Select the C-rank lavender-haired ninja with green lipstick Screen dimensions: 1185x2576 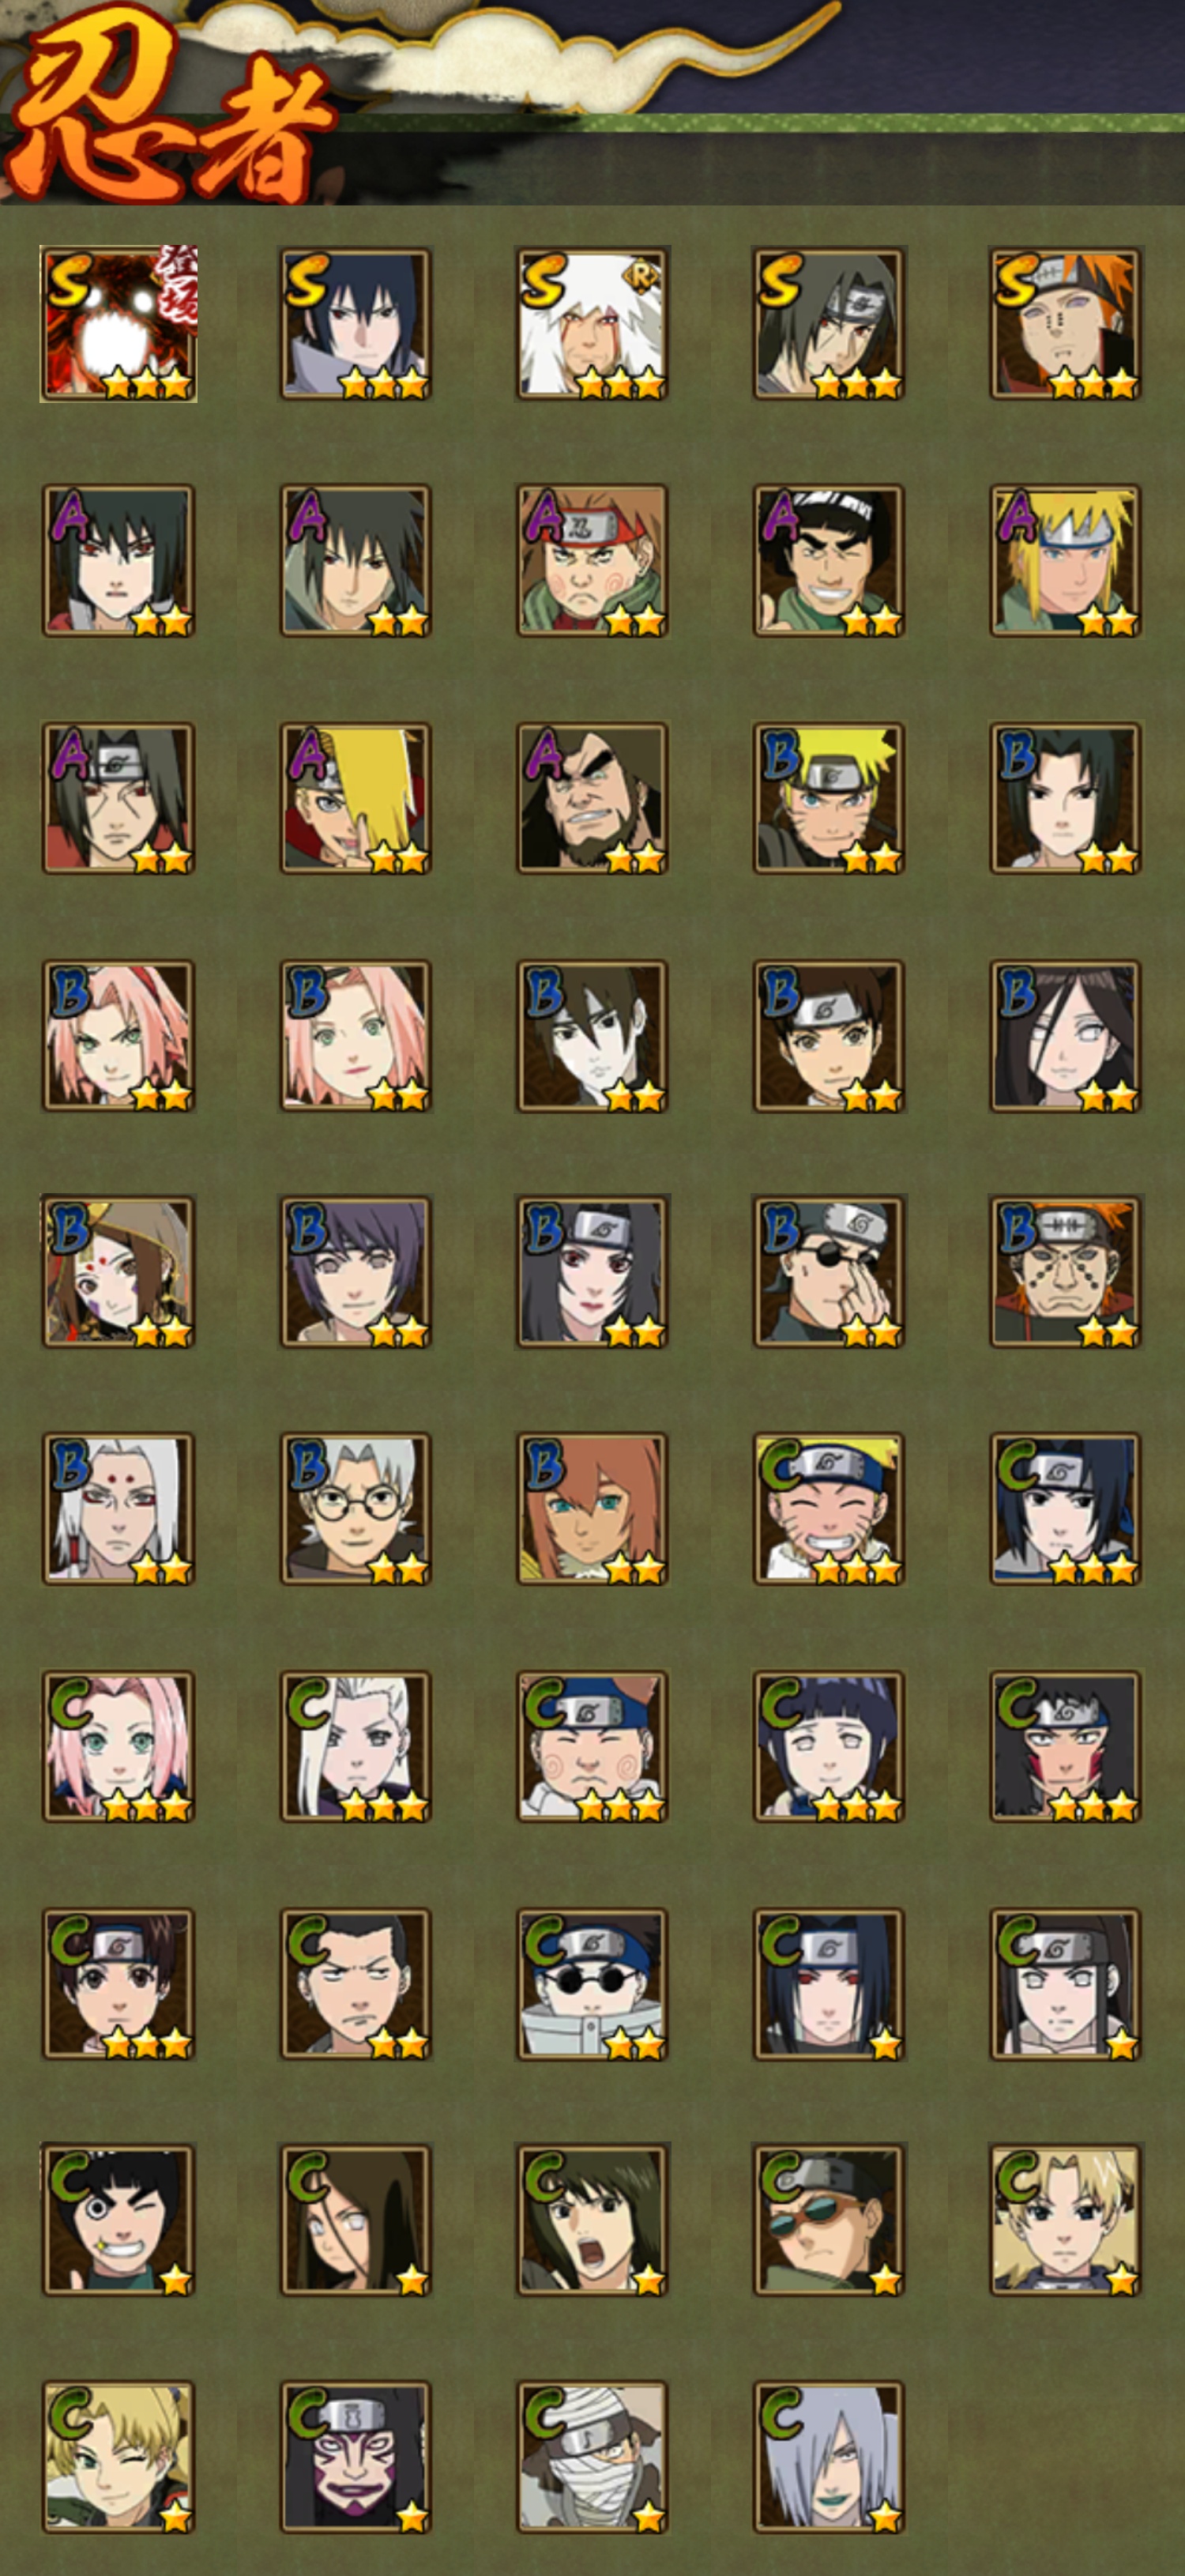coord(828,2457)
